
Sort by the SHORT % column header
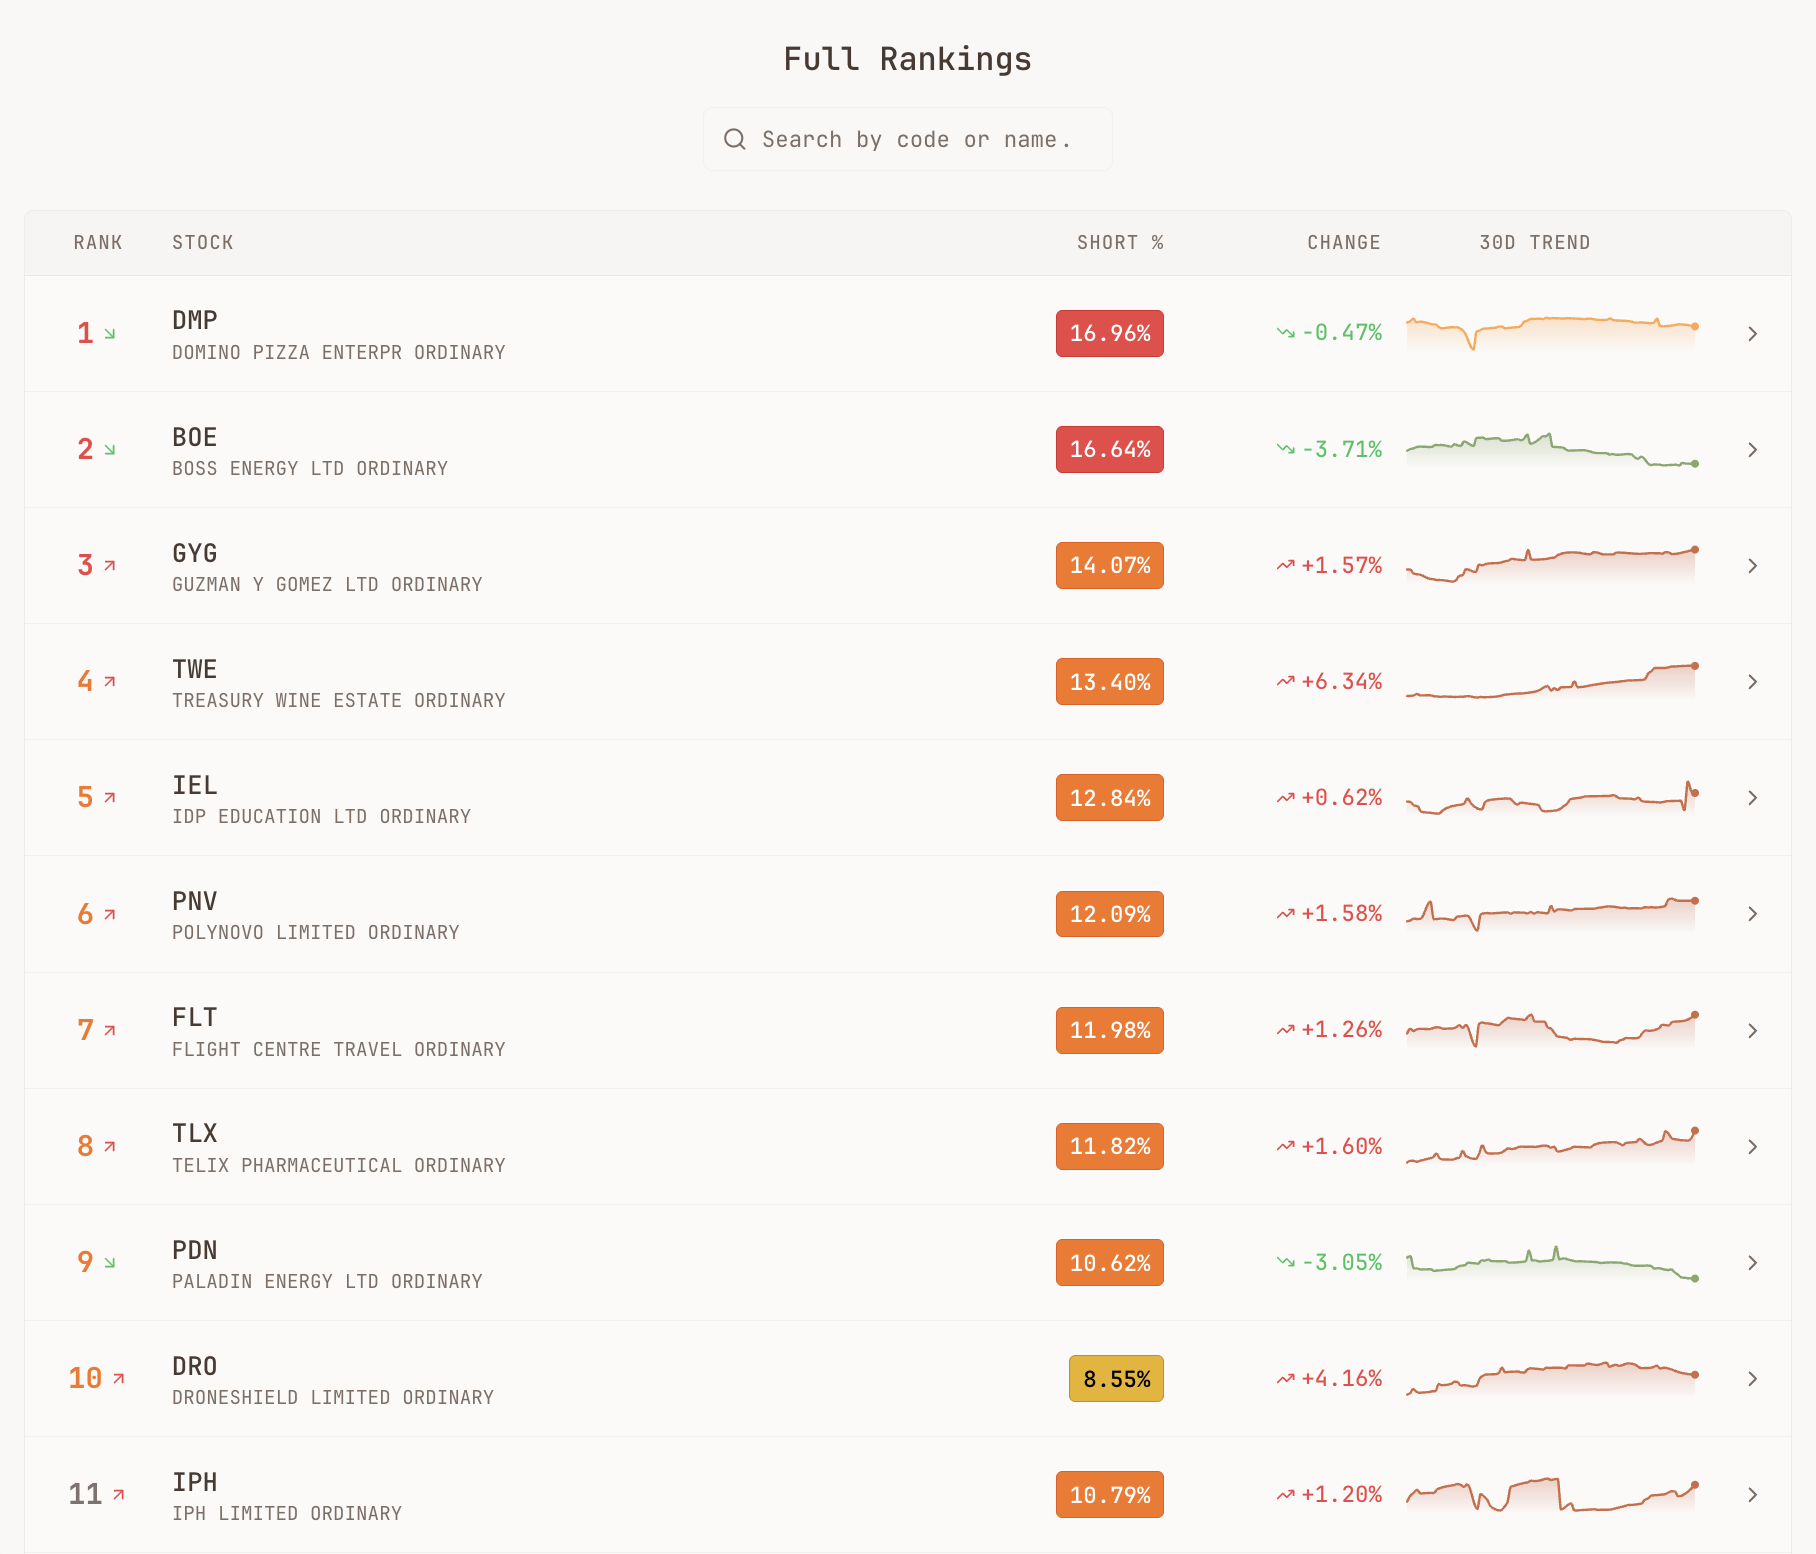pos(1119,243)
